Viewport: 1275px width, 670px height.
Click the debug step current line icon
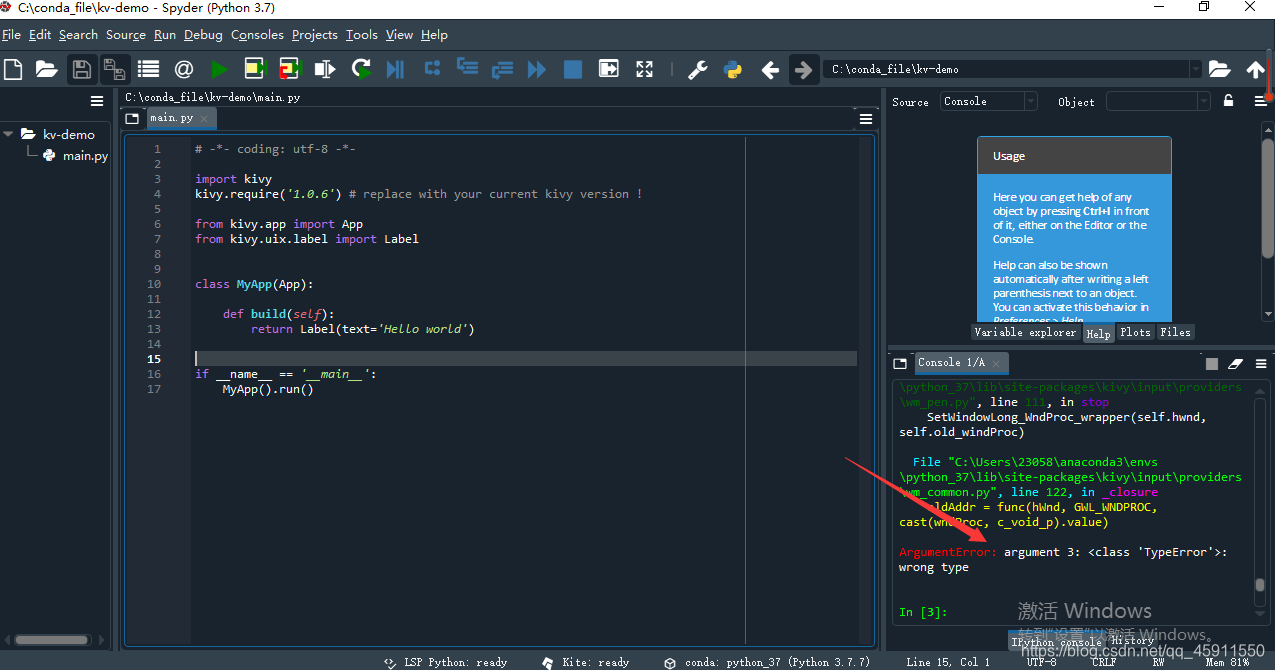coord(432,69)
